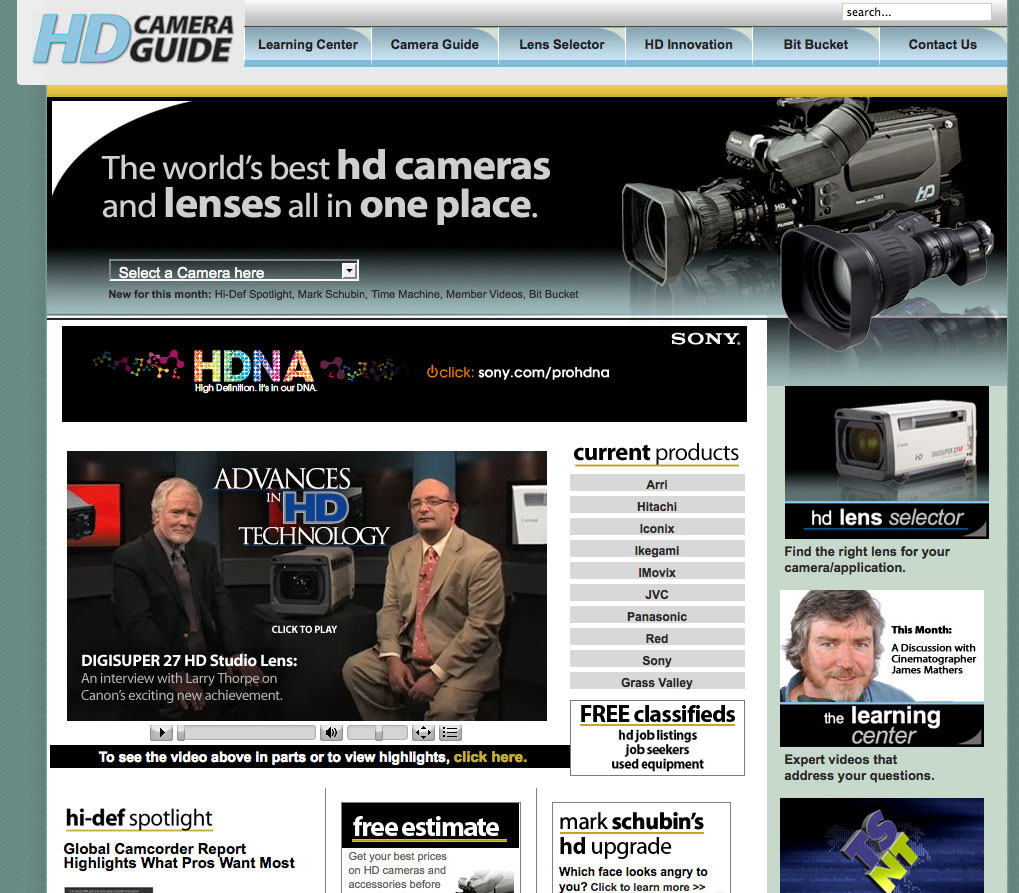Image resolution: width=1019 pixels, height=893 pixels.
Task: Select Sony in current products
Action: (657, 660)
